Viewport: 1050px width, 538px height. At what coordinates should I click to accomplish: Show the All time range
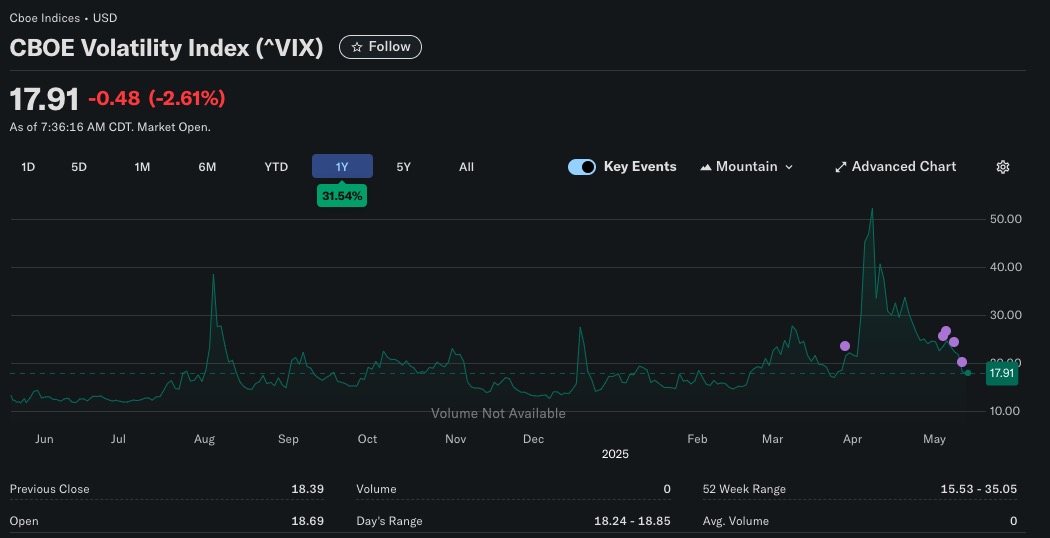467,167
